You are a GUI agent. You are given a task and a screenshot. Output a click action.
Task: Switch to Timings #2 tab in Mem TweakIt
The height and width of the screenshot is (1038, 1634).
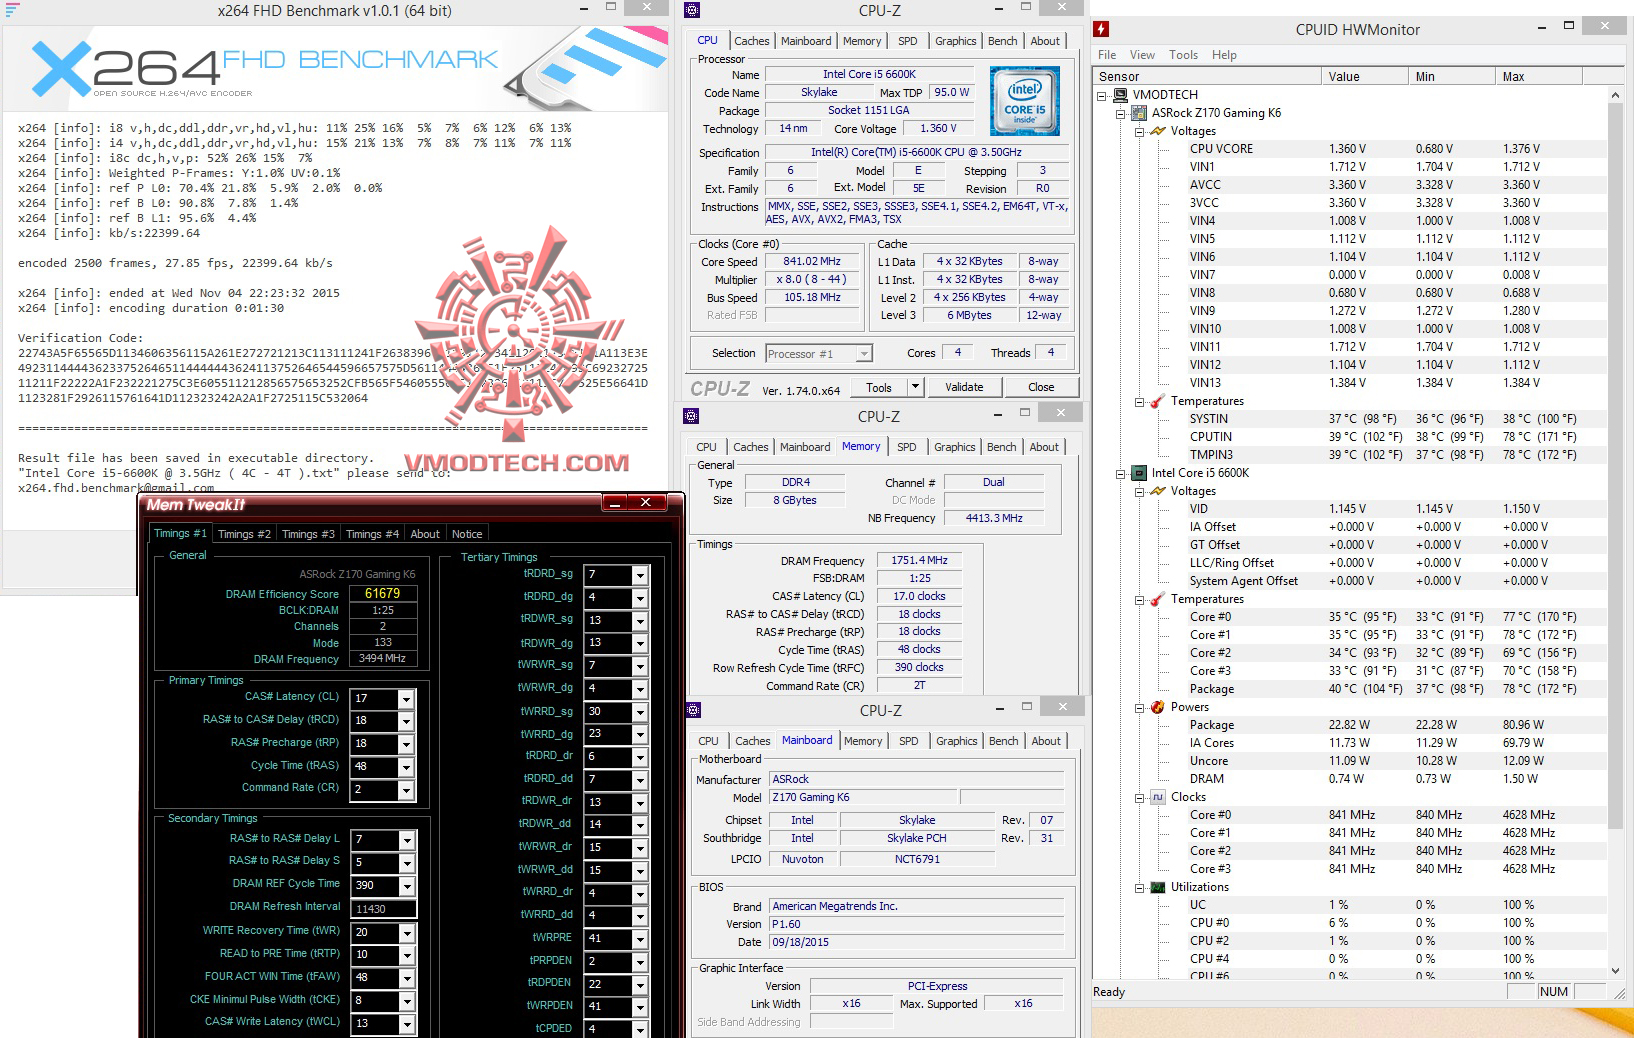[x=244, y=534]
